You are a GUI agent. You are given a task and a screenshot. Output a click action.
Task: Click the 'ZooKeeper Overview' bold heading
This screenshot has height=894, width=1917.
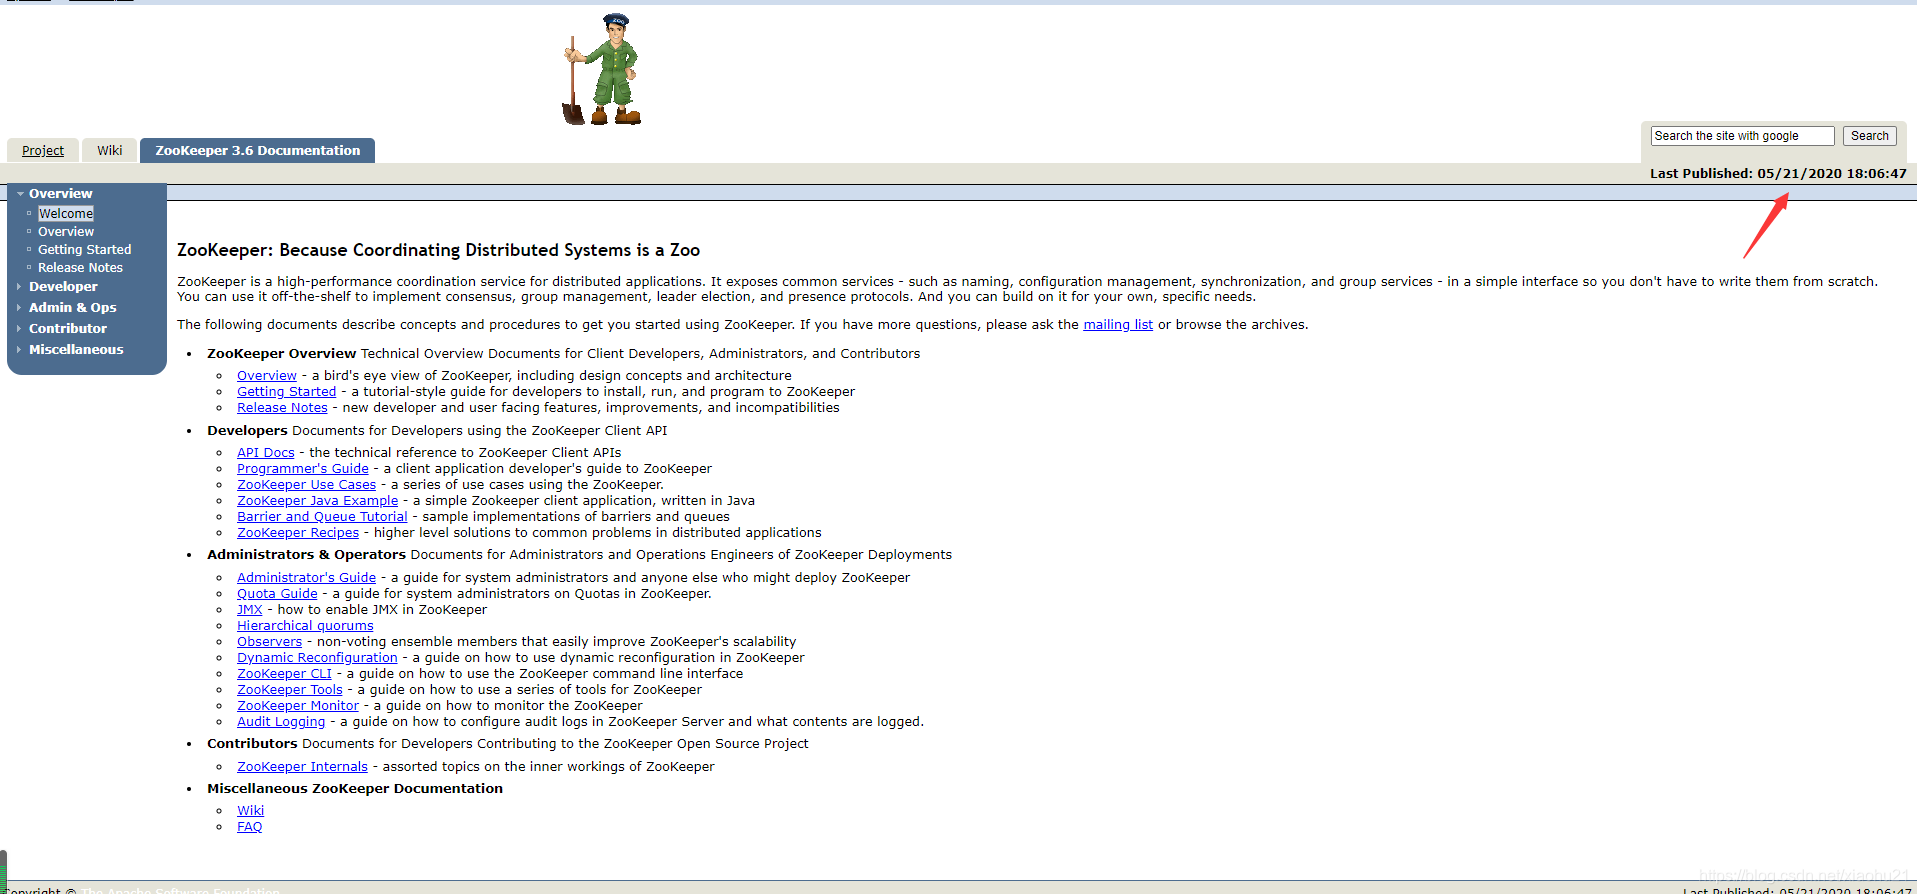281,354
